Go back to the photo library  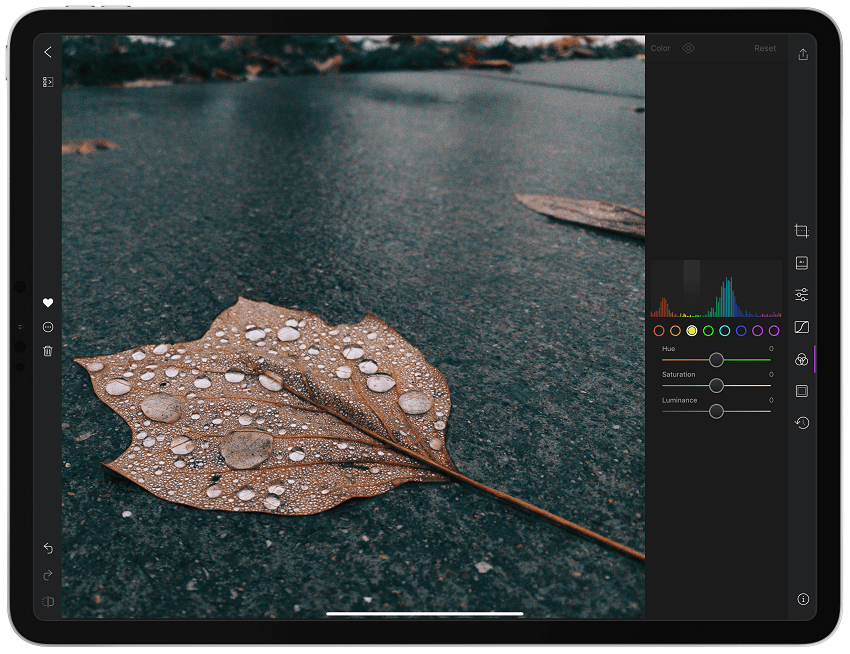point(47,52)
